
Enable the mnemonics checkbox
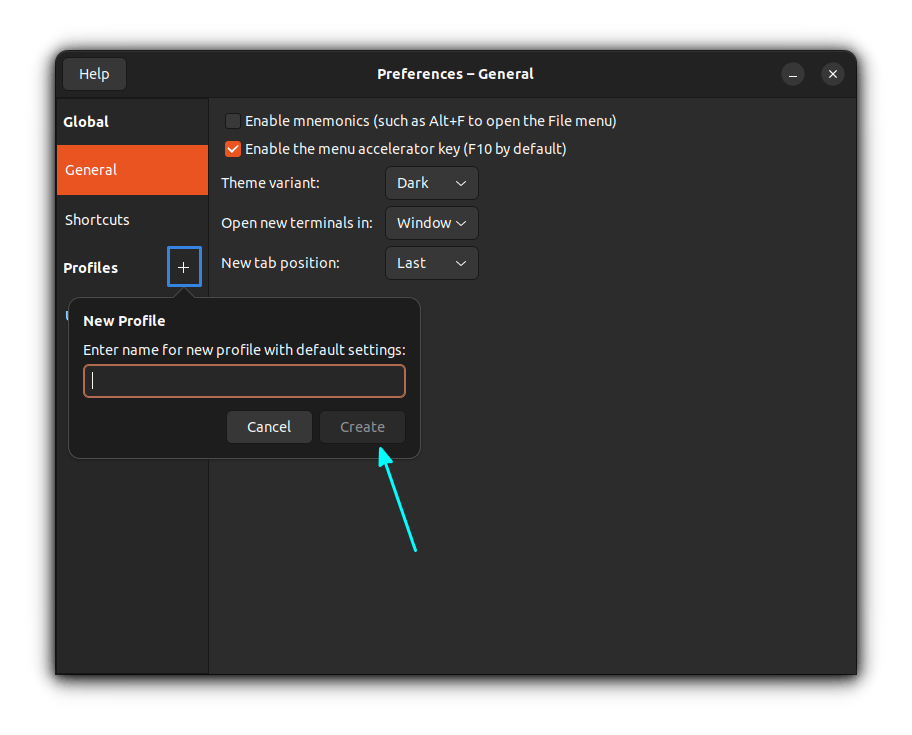click(233, 121)
